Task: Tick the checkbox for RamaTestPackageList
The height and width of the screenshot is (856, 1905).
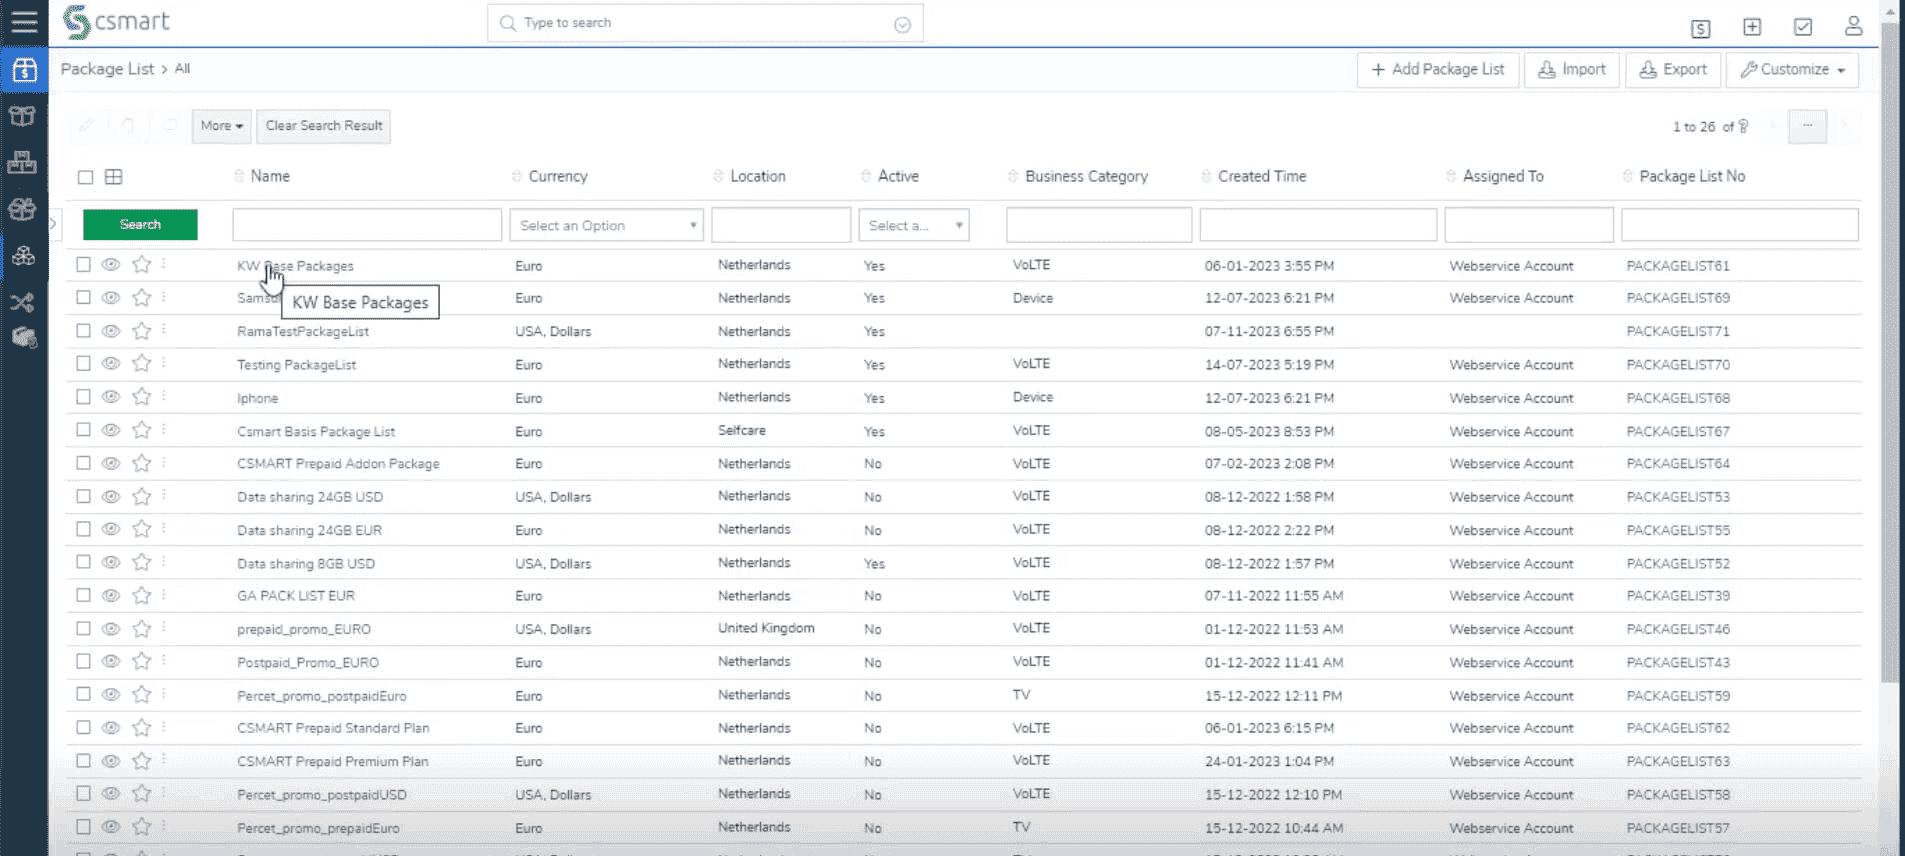Action: 83,331
